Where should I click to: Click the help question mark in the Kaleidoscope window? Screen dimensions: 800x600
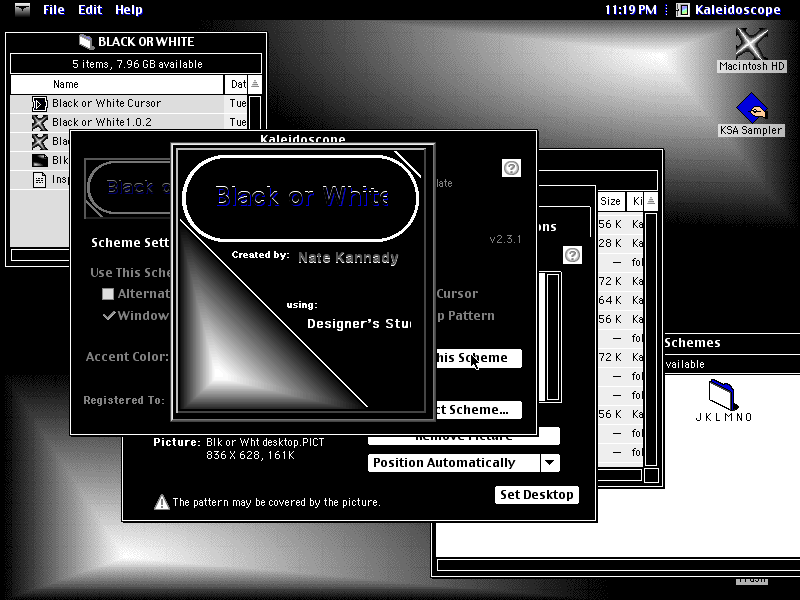(511, 168)
